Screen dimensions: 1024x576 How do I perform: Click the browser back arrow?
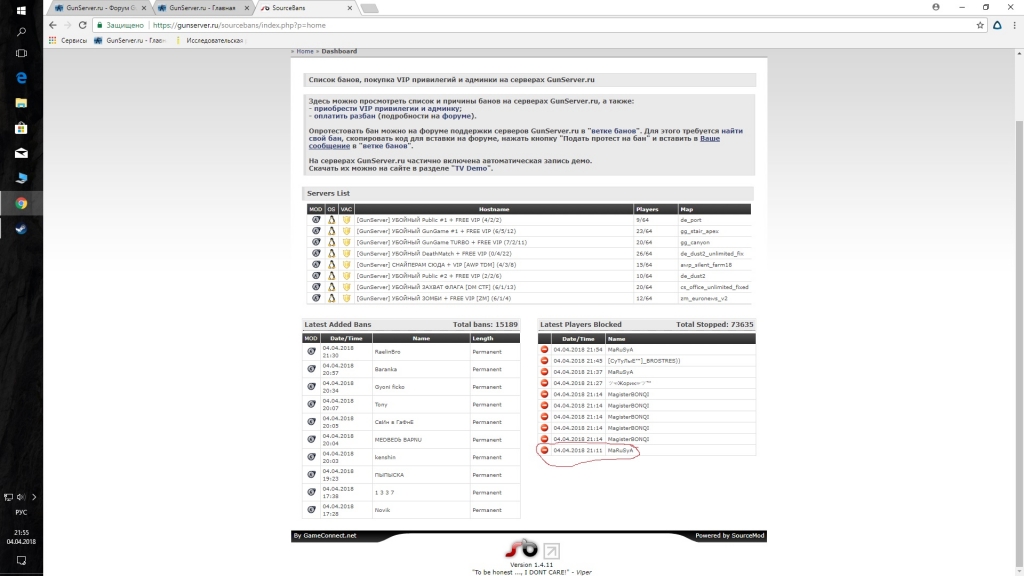pos(51,25)
